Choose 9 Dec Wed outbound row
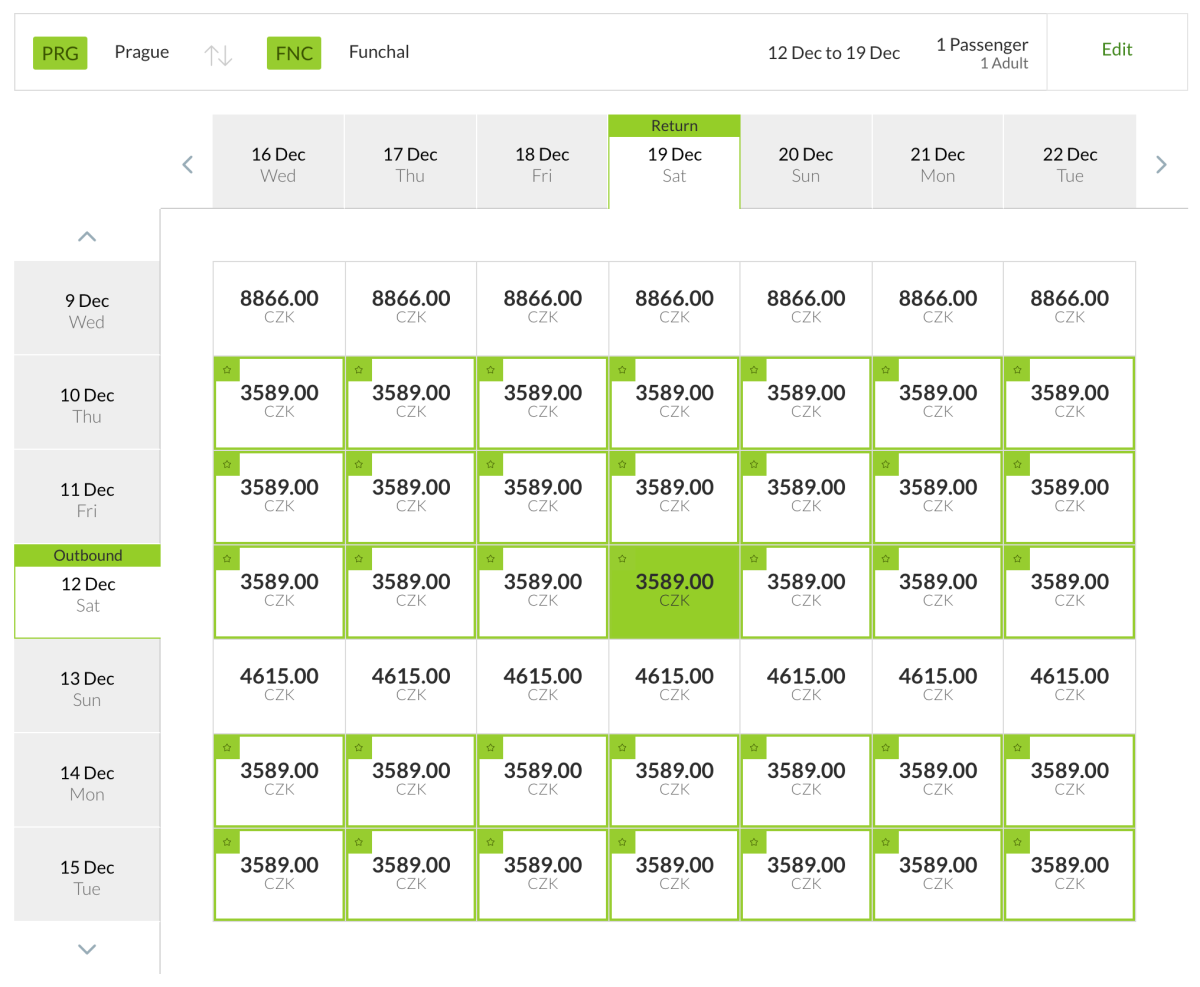The image size is (1200, 987). [x=87, y=310]
